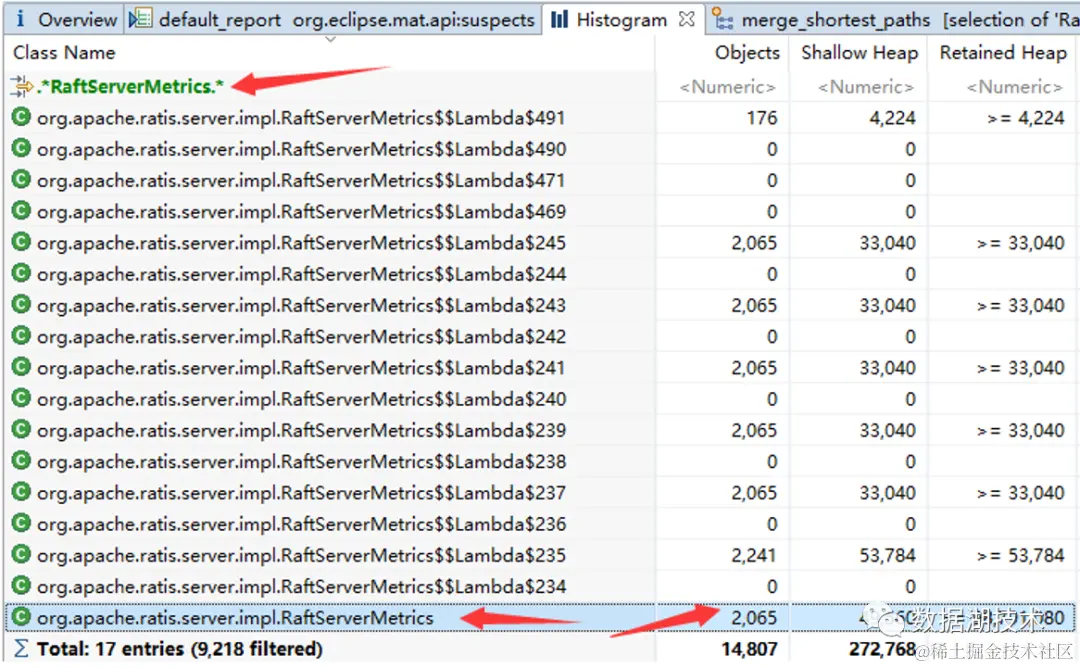
Task: Click the Total 17 entries summary
Action: (179, 649)
